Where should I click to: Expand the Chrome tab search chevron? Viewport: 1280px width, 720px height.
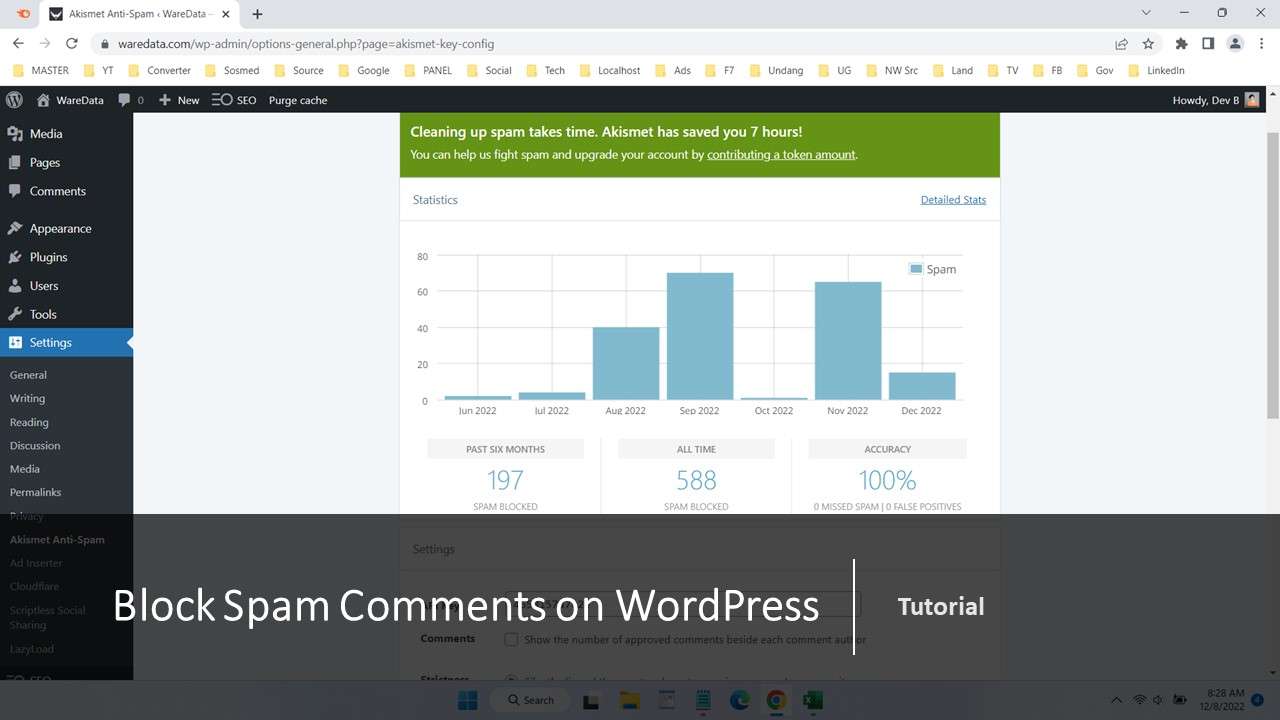1146,13
